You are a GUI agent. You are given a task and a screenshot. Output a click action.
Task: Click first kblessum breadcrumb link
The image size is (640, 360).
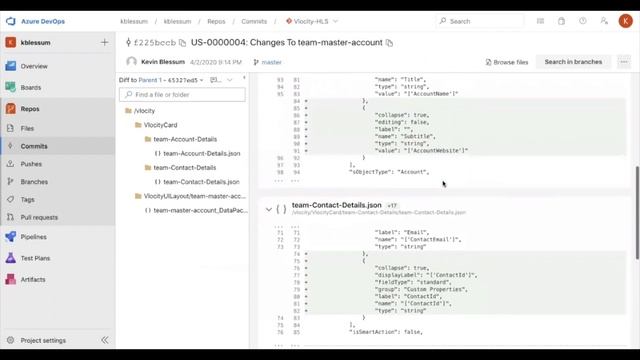coord(134,21)
